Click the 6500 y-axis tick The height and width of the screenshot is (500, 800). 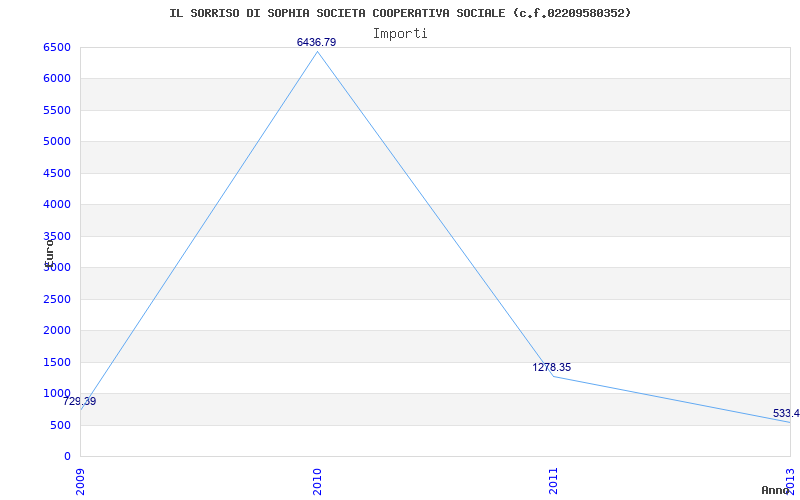coord(56,47)
